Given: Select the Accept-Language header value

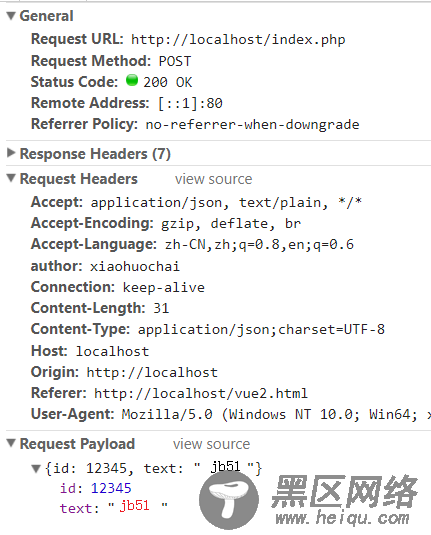Looking at the screenshot, I should click(259, 245).
